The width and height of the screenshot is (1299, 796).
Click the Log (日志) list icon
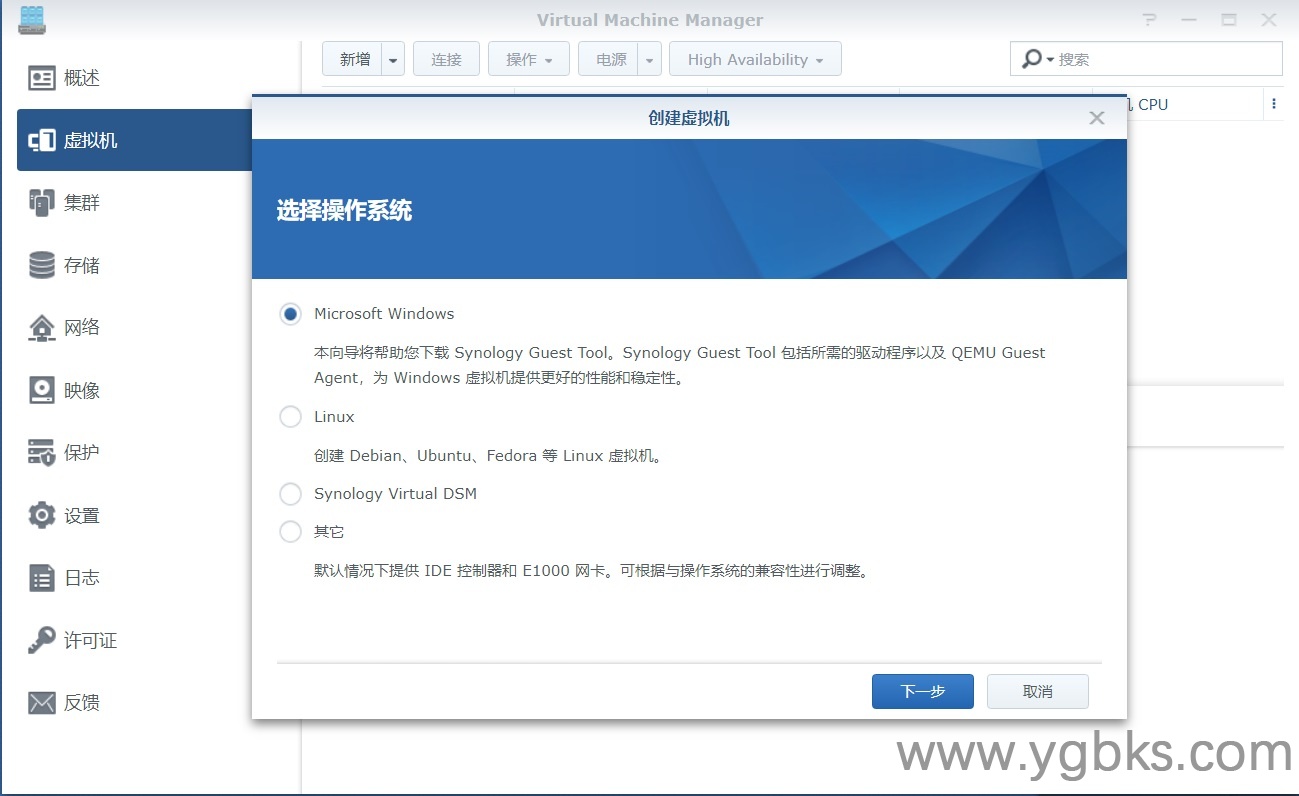click(42, 578)
